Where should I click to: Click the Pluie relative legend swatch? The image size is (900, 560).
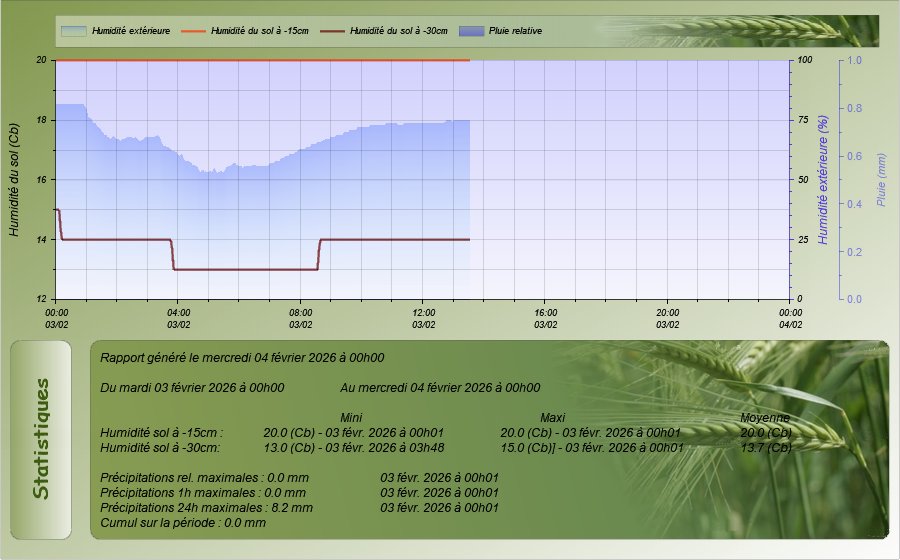[x=470, y=31]
